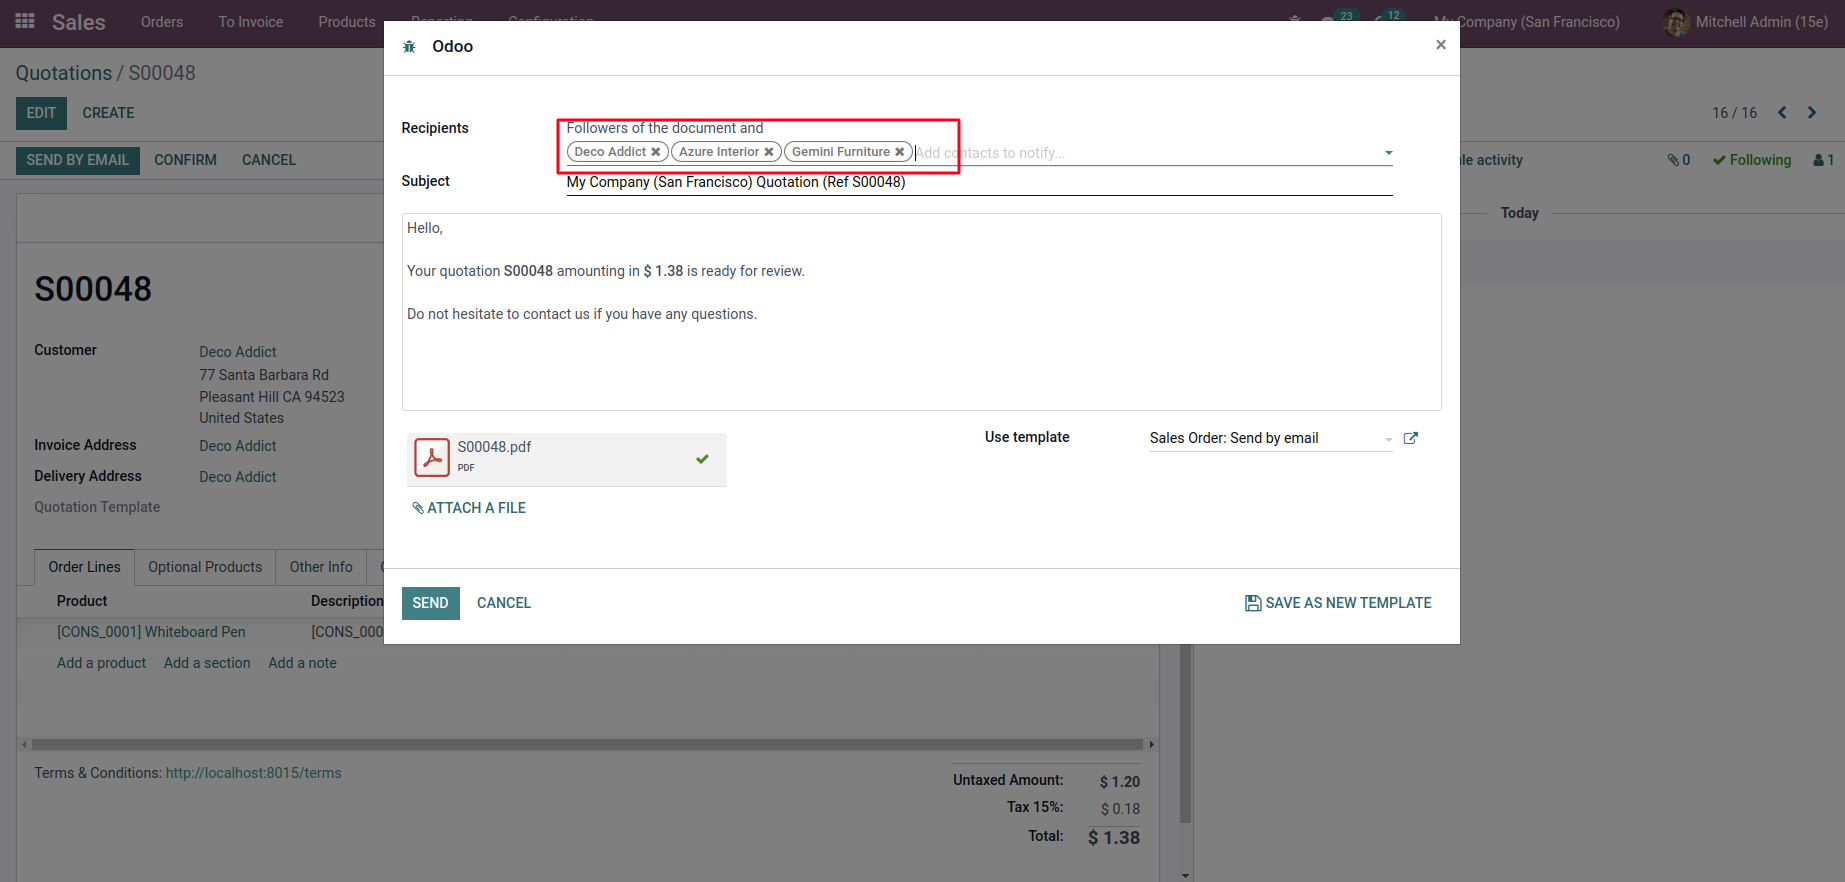This screenshot has width=1845, height=882.
Task: Toggle the Following status button
Action: click(x=1752, y=160)
